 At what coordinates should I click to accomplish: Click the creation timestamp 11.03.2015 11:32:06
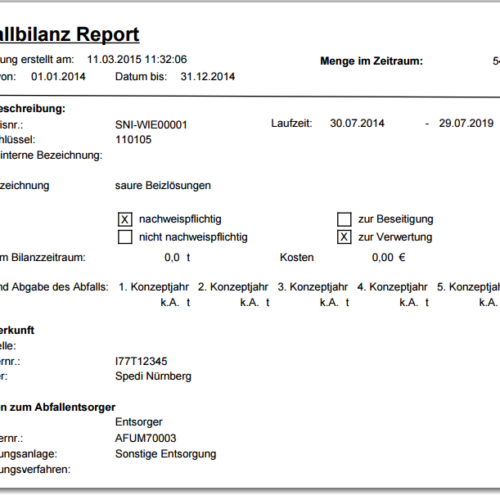137,59
